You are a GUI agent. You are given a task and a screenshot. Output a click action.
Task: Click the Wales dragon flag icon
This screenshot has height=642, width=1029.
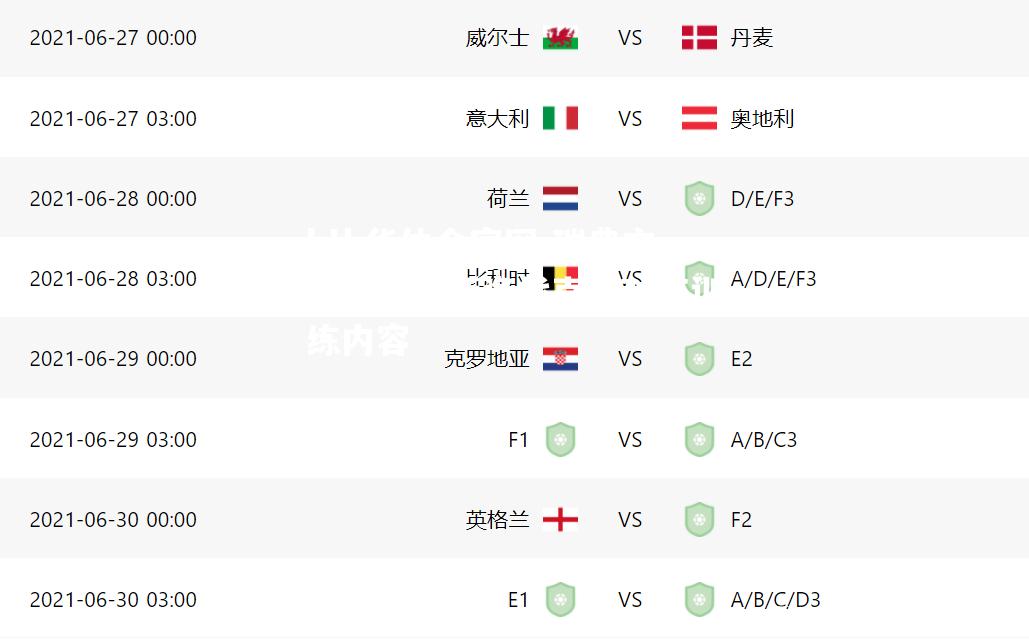click(x=560, y=38)
